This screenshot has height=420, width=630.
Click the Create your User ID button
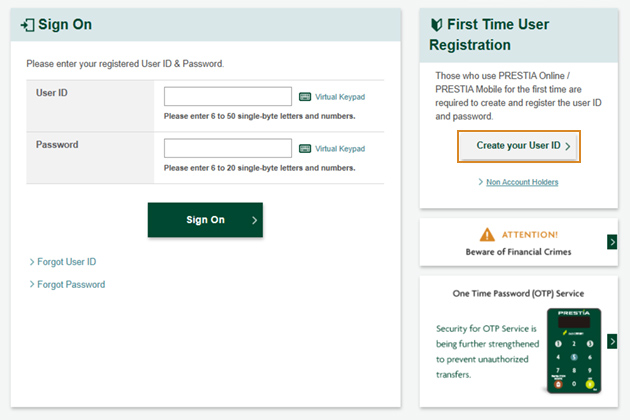(x=519, y=146)
